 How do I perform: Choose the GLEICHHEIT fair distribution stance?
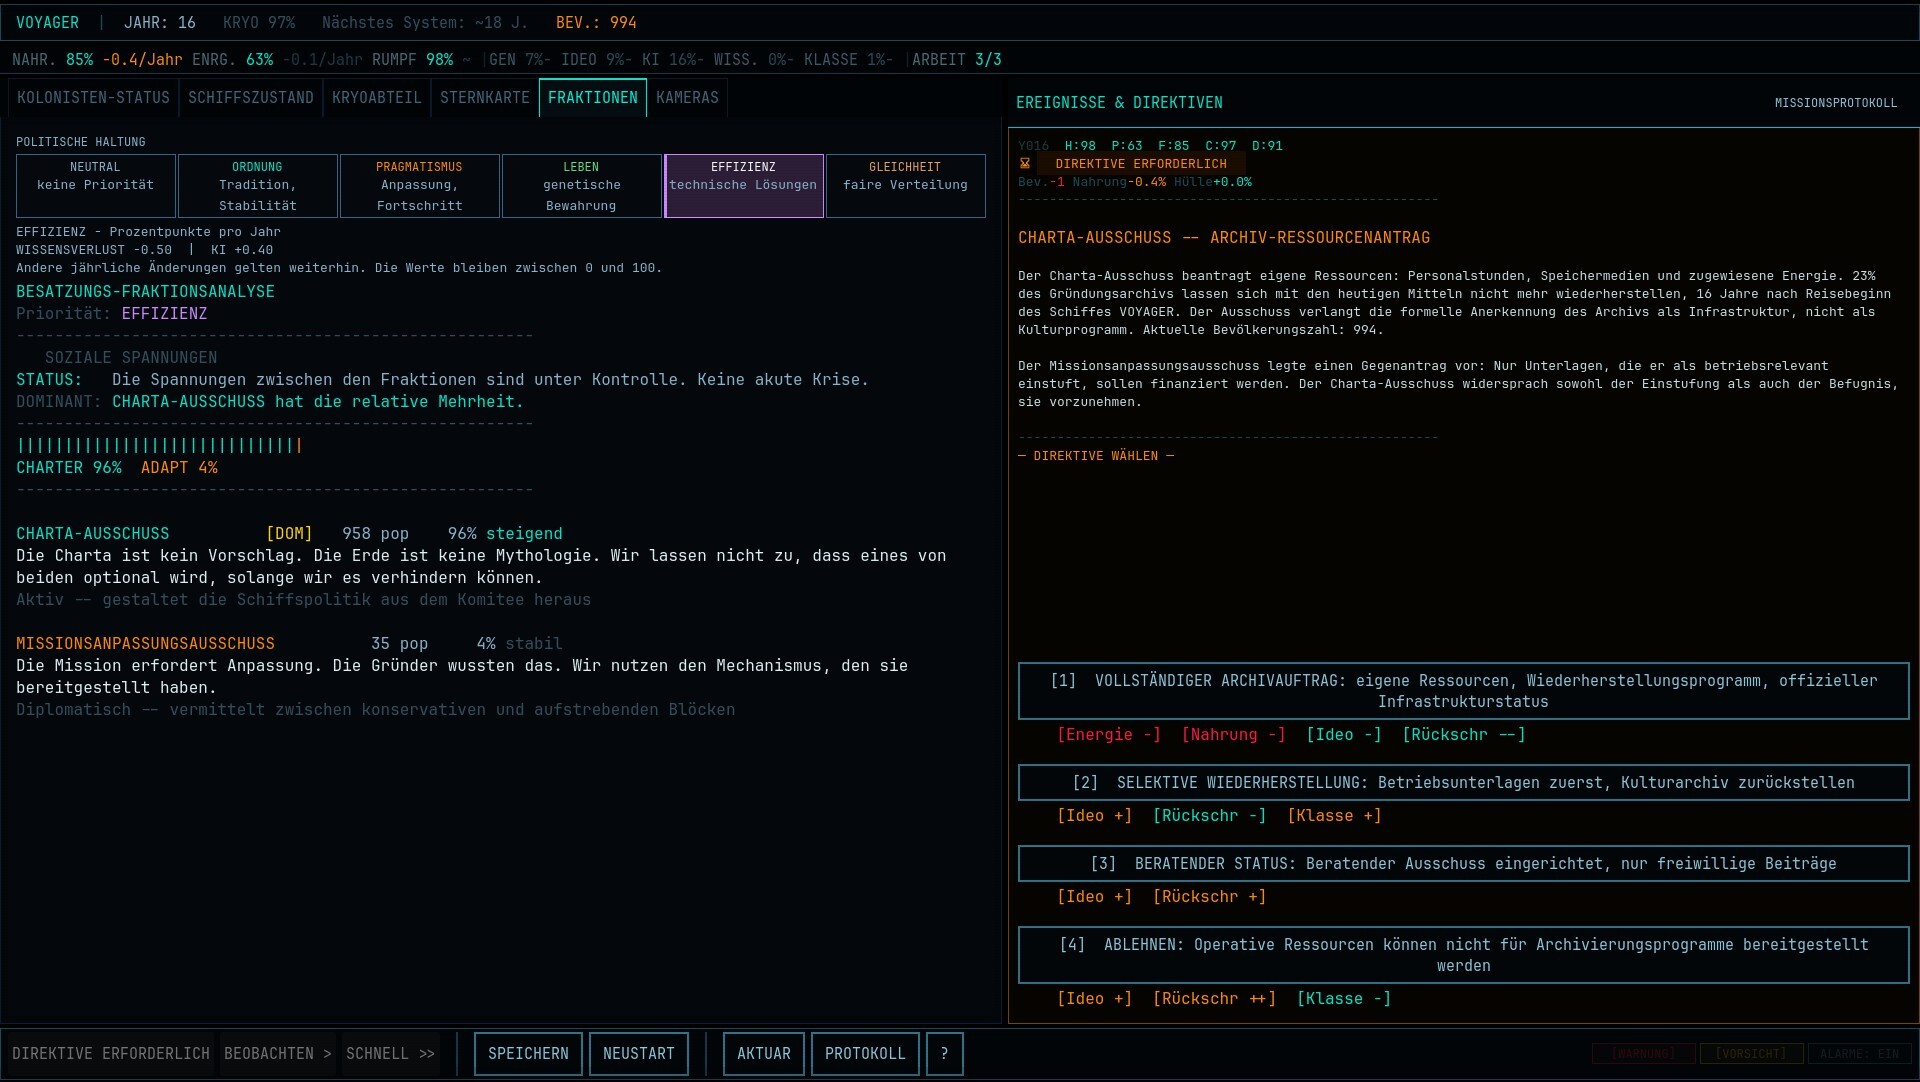[906, 186]
